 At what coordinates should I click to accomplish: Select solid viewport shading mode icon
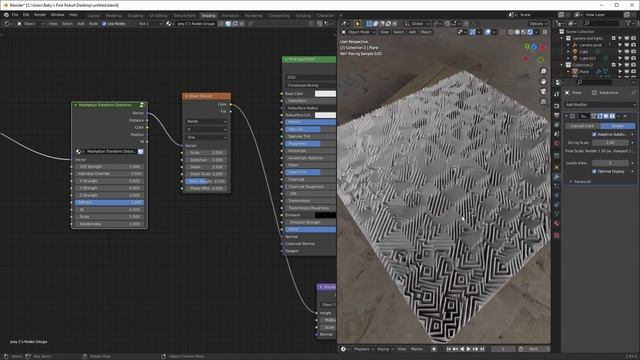point(517,32)
